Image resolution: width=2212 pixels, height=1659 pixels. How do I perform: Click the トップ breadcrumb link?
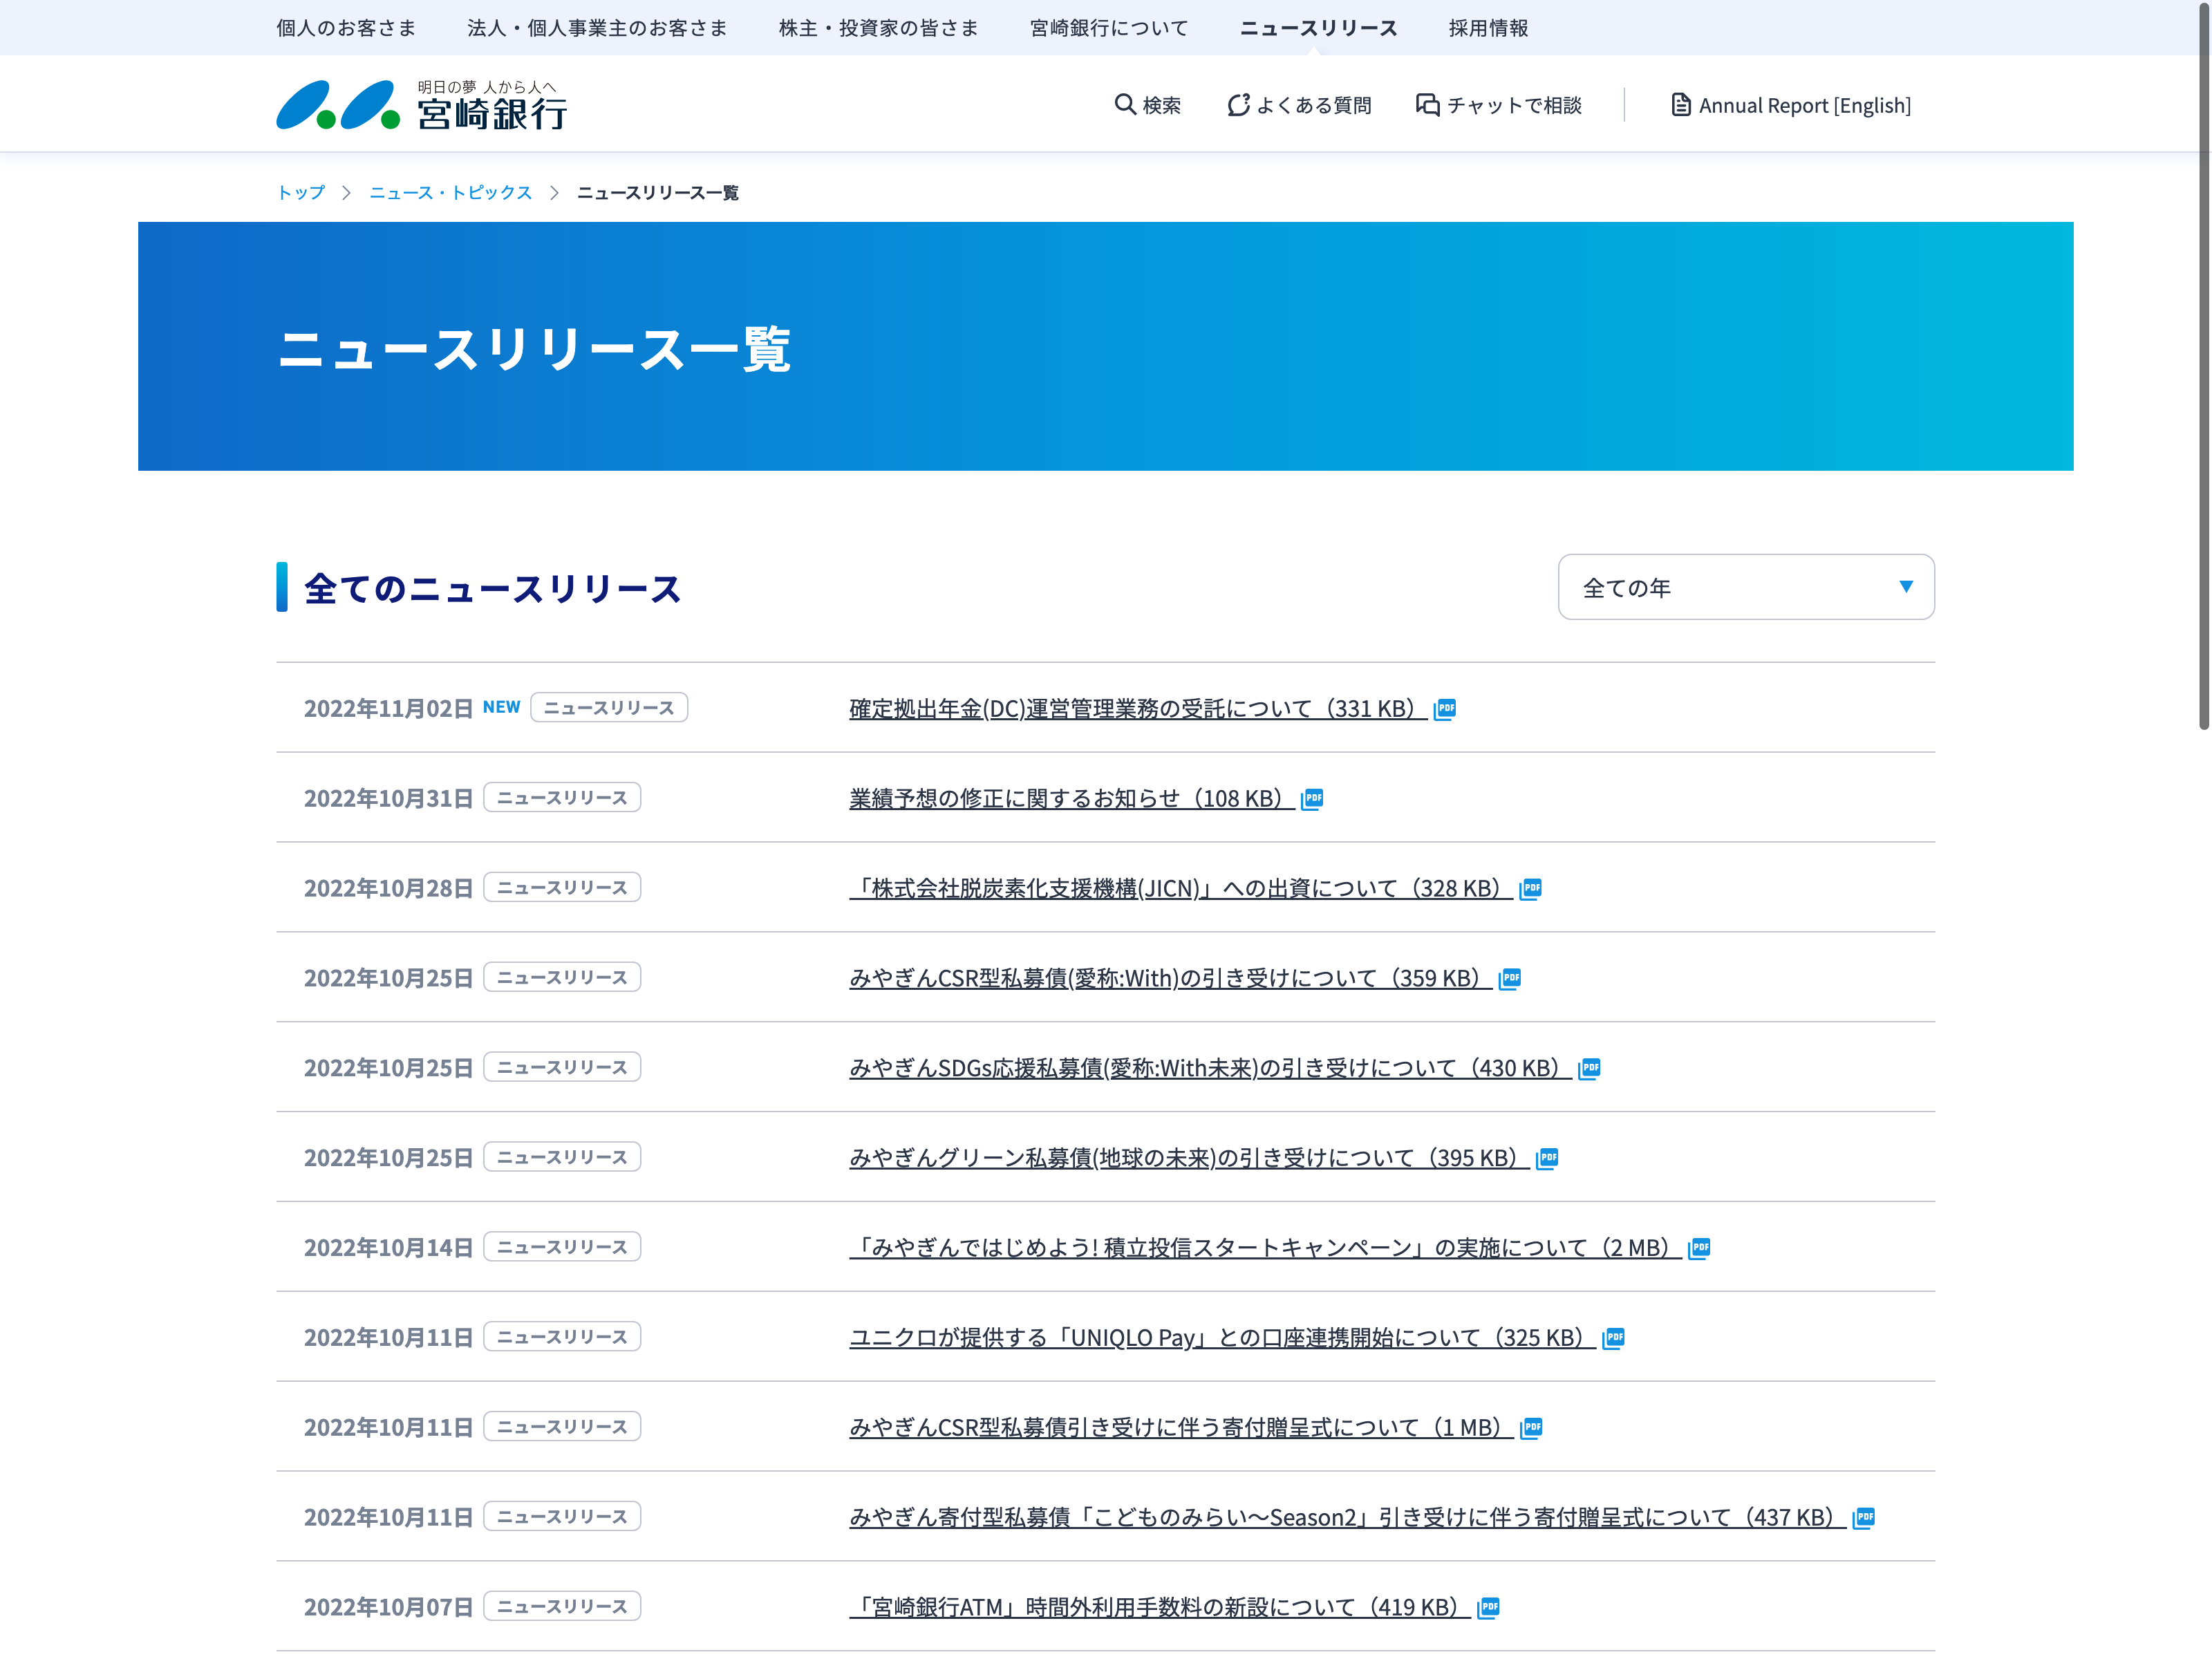coord(301,192)
